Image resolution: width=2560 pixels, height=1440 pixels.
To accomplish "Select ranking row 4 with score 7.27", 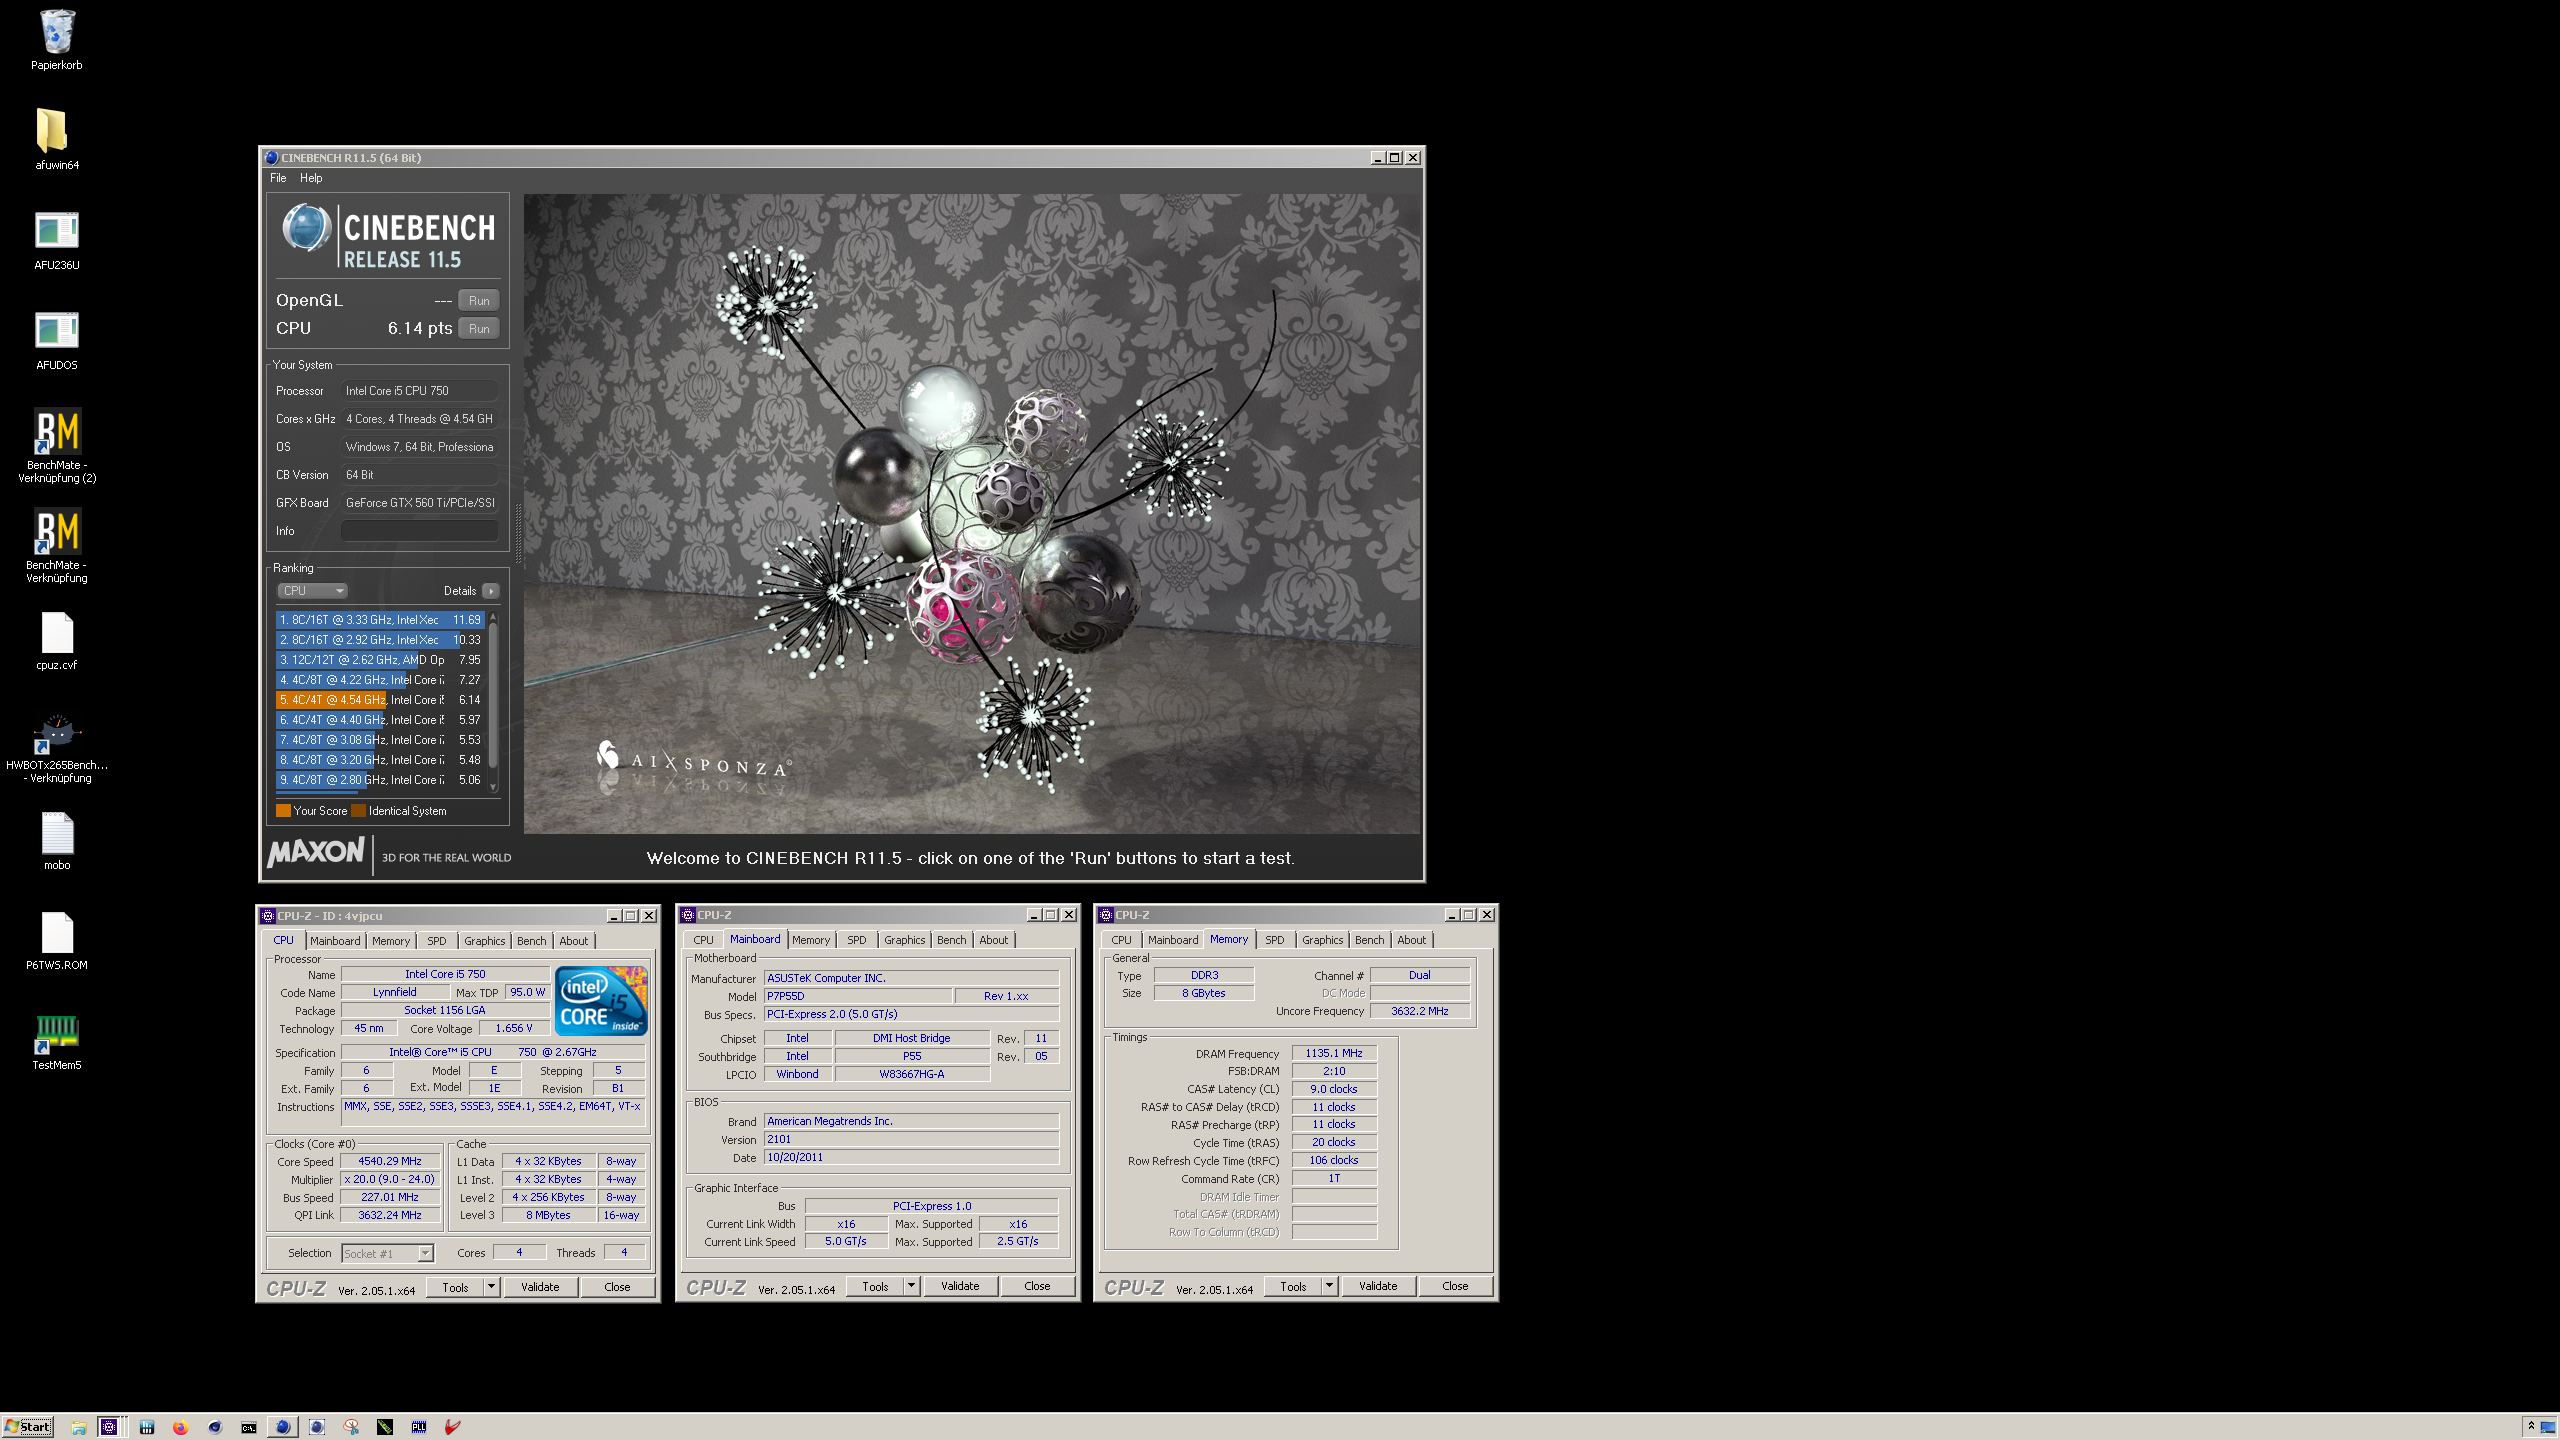I will [x=380, y=680].
